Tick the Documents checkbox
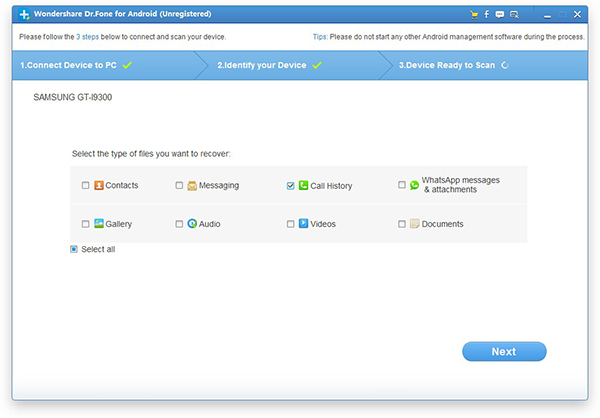This screenshot has width=600, height=418. point(401,224)
